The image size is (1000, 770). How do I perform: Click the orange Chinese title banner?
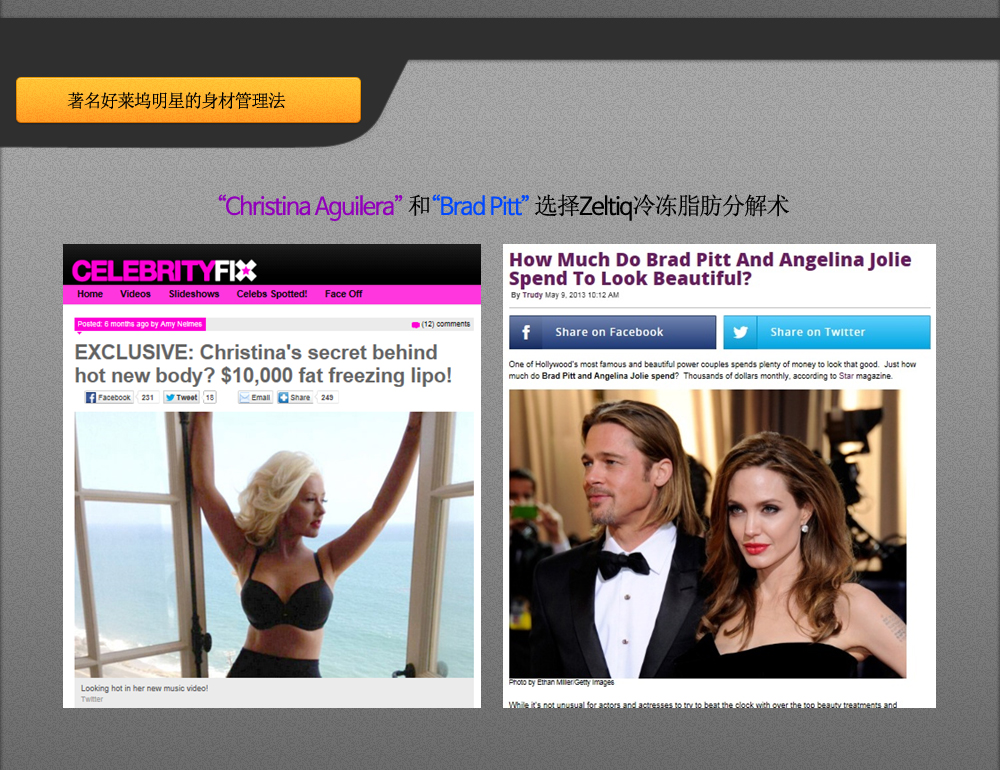188,100
